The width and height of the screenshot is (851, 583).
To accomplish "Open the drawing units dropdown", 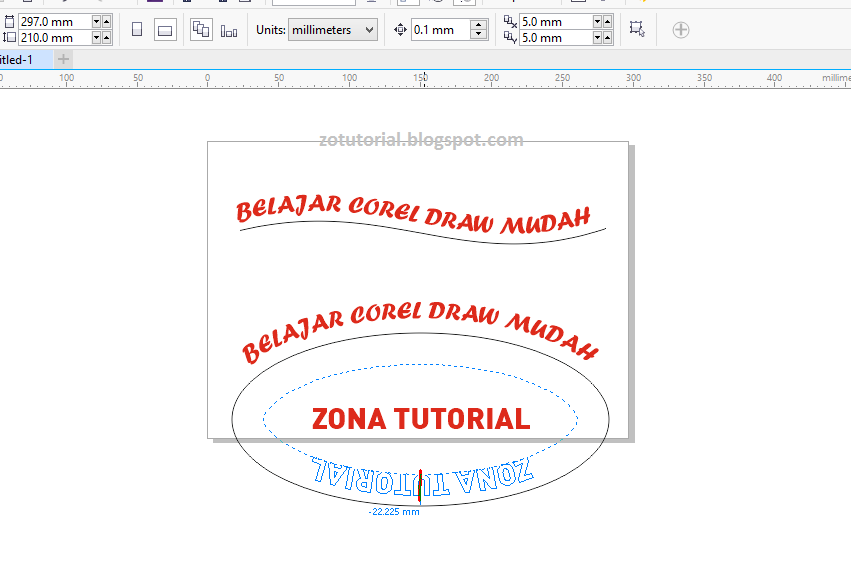I will click(332, 29).
